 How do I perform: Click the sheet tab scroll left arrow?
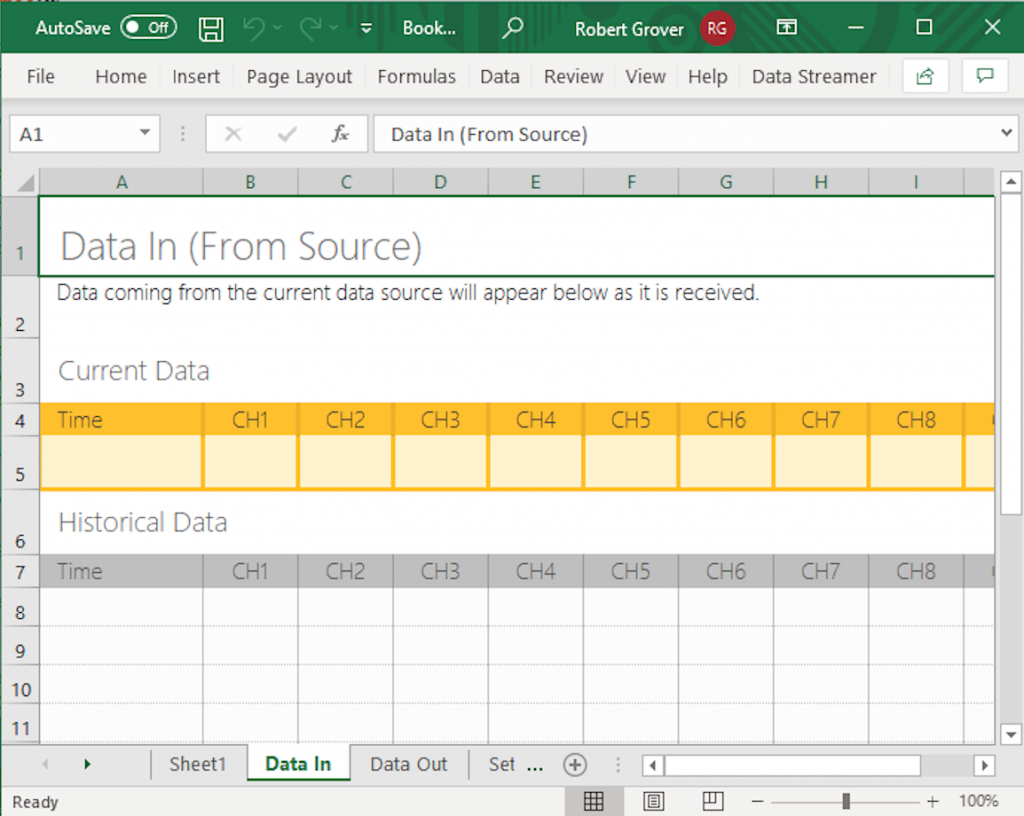coord(44,764)
